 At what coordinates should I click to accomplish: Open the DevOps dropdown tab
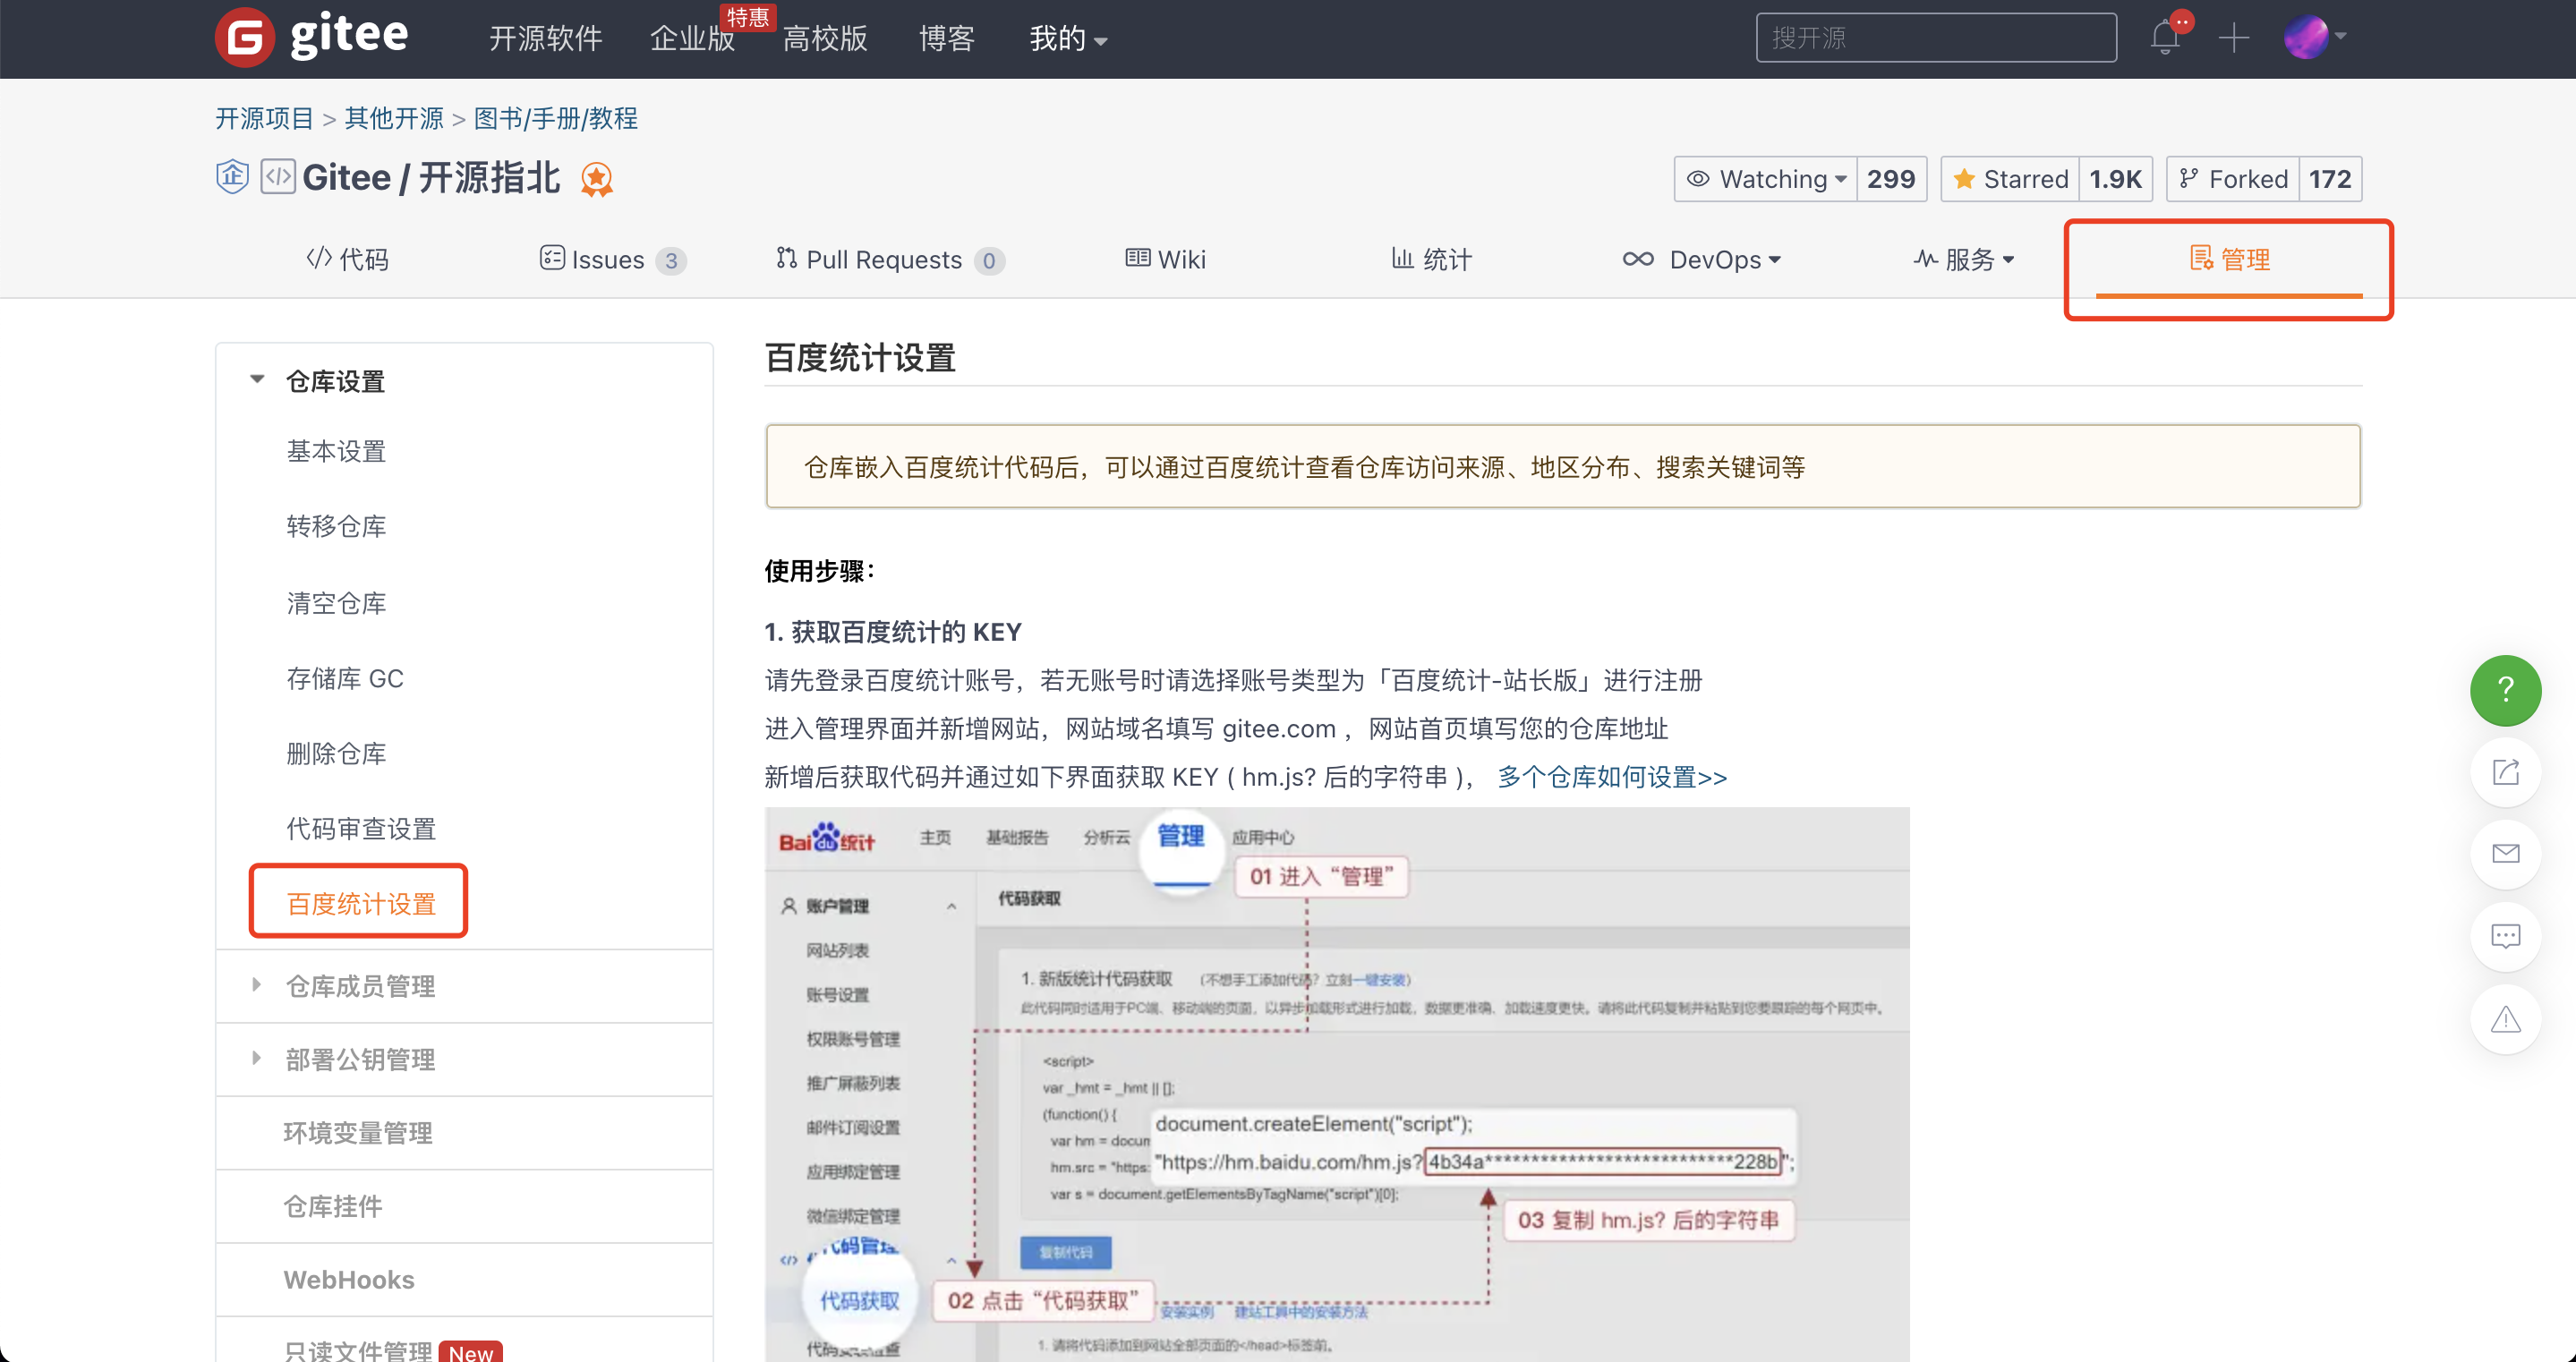point(1702,260)
